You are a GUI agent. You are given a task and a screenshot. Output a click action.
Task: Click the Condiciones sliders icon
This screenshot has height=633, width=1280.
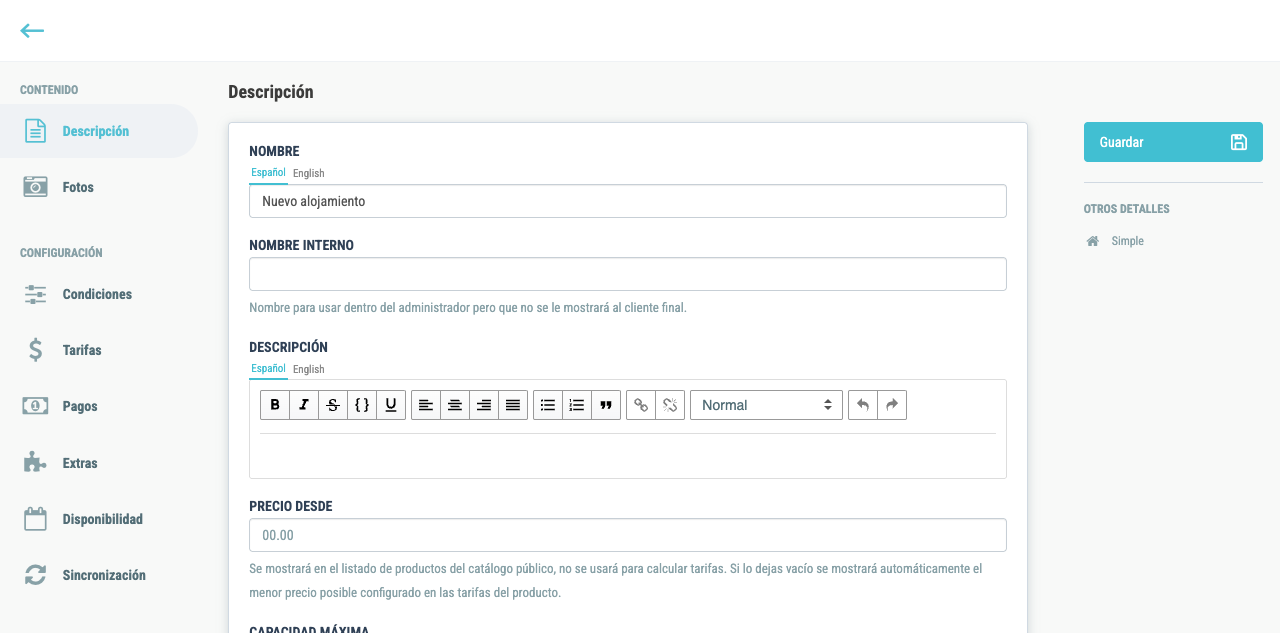(35, 294)
